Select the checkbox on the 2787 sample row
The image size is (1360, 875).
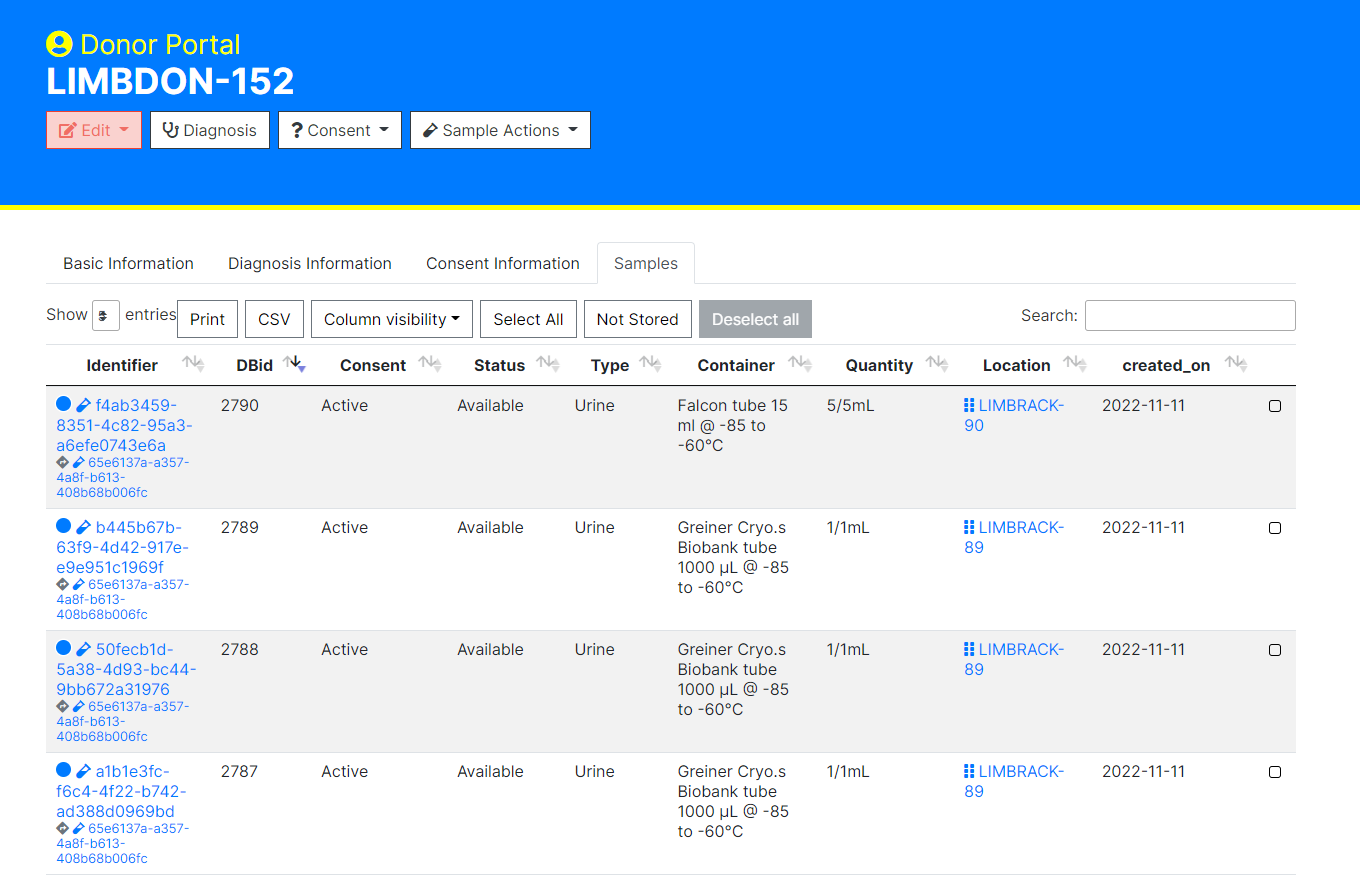pos(1274,772)
